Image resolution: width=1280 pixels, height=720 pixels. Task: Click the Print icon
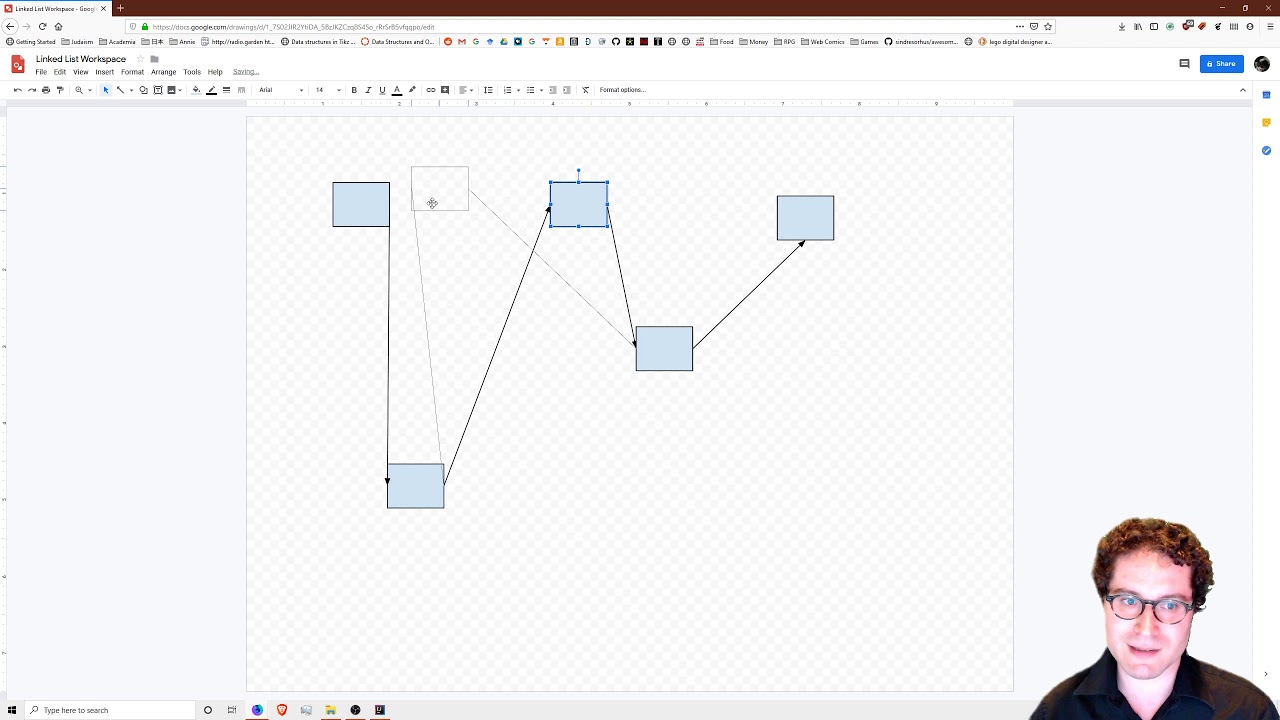click(x=46, y=90)
